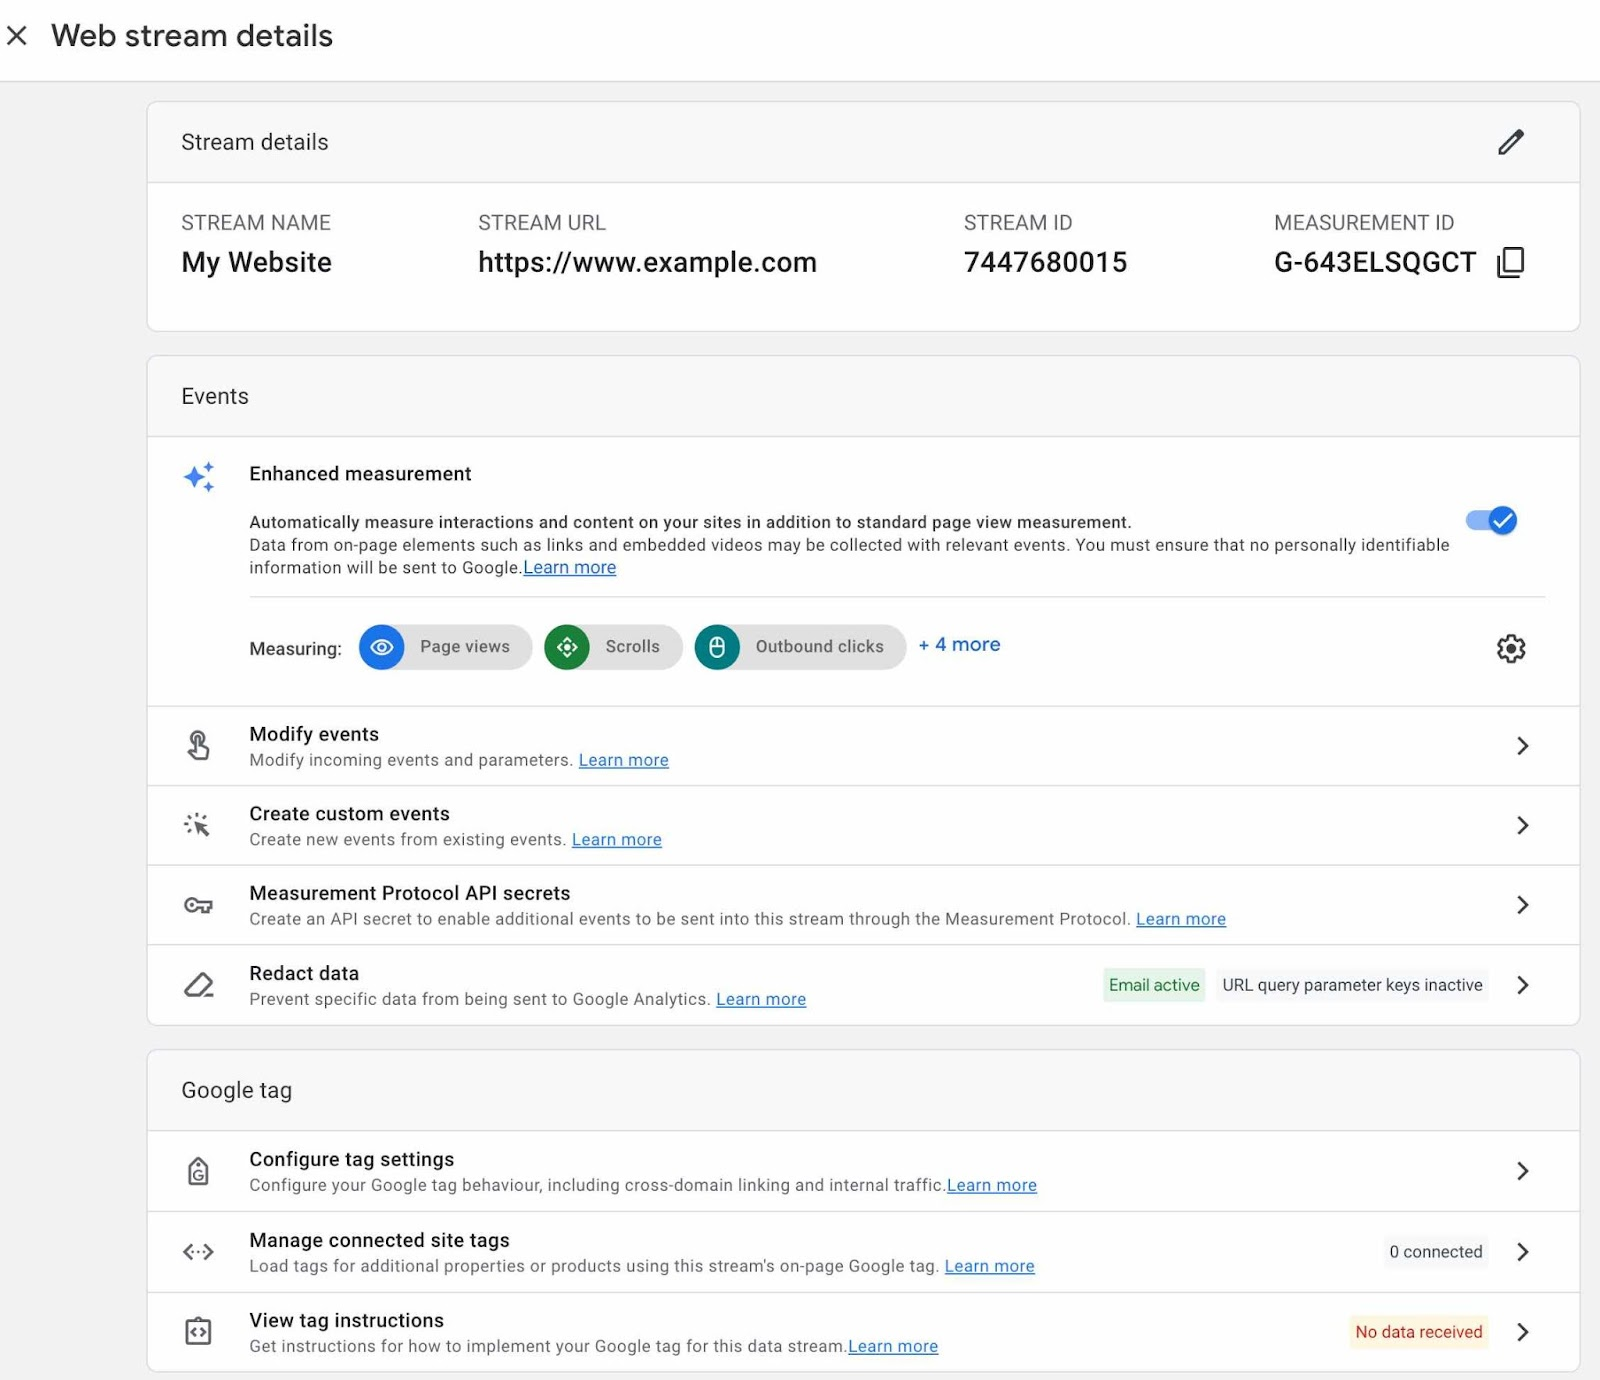The image size is (1600, 1380).
Task: Open the View tag instructions row
Action: coord(1522,1332)
